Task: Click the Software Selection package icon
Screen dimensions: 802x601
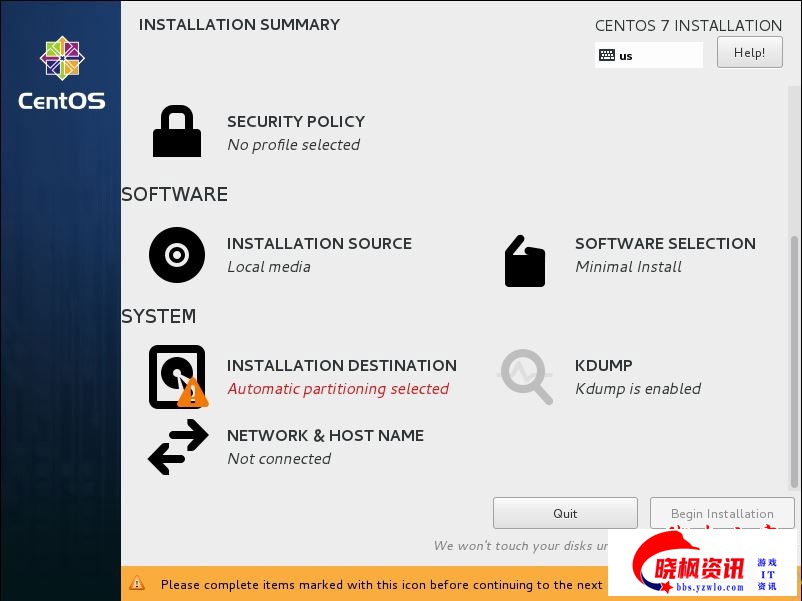Action: 525,262
